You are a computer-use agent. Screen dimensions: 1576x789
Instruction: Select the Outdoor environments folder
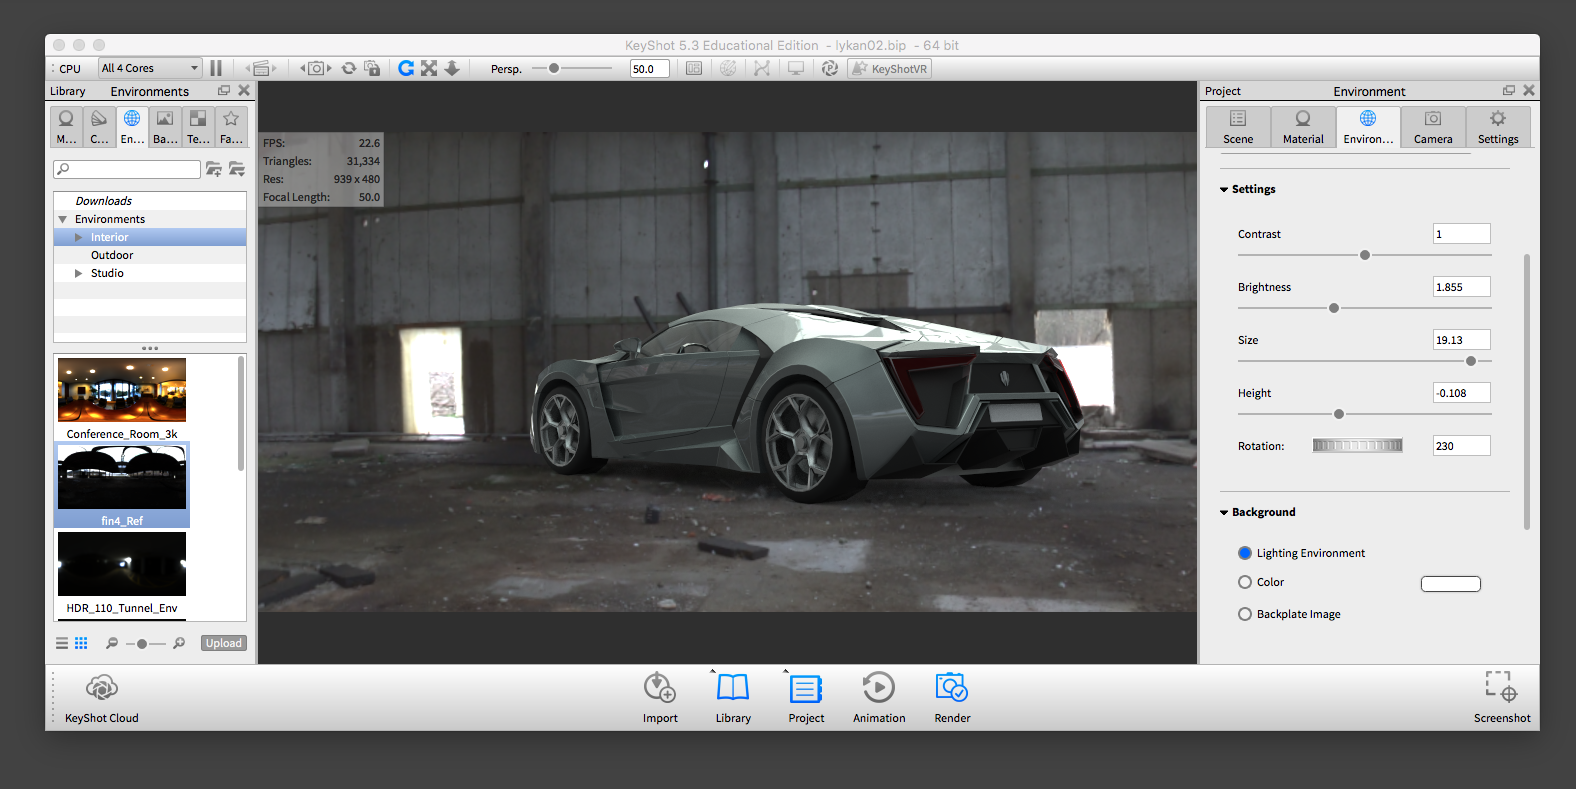[x=112, y=255]
